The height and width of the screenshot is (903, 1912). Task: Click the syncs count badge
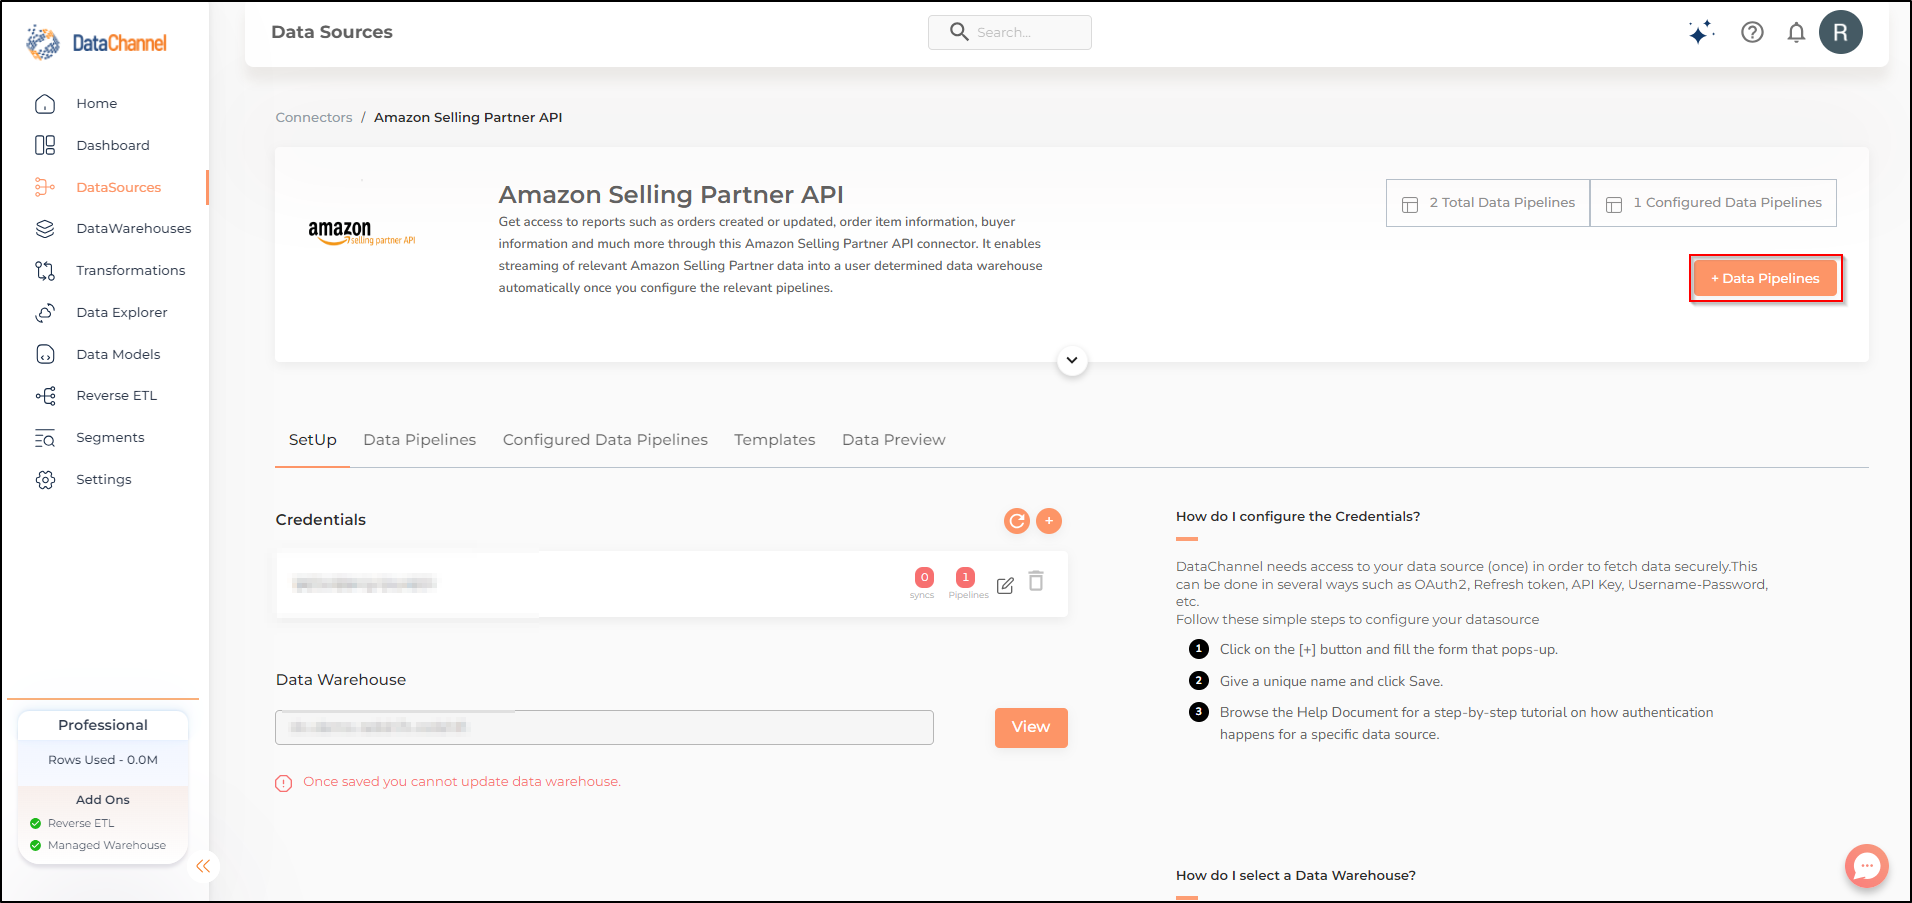coord(924,577)
